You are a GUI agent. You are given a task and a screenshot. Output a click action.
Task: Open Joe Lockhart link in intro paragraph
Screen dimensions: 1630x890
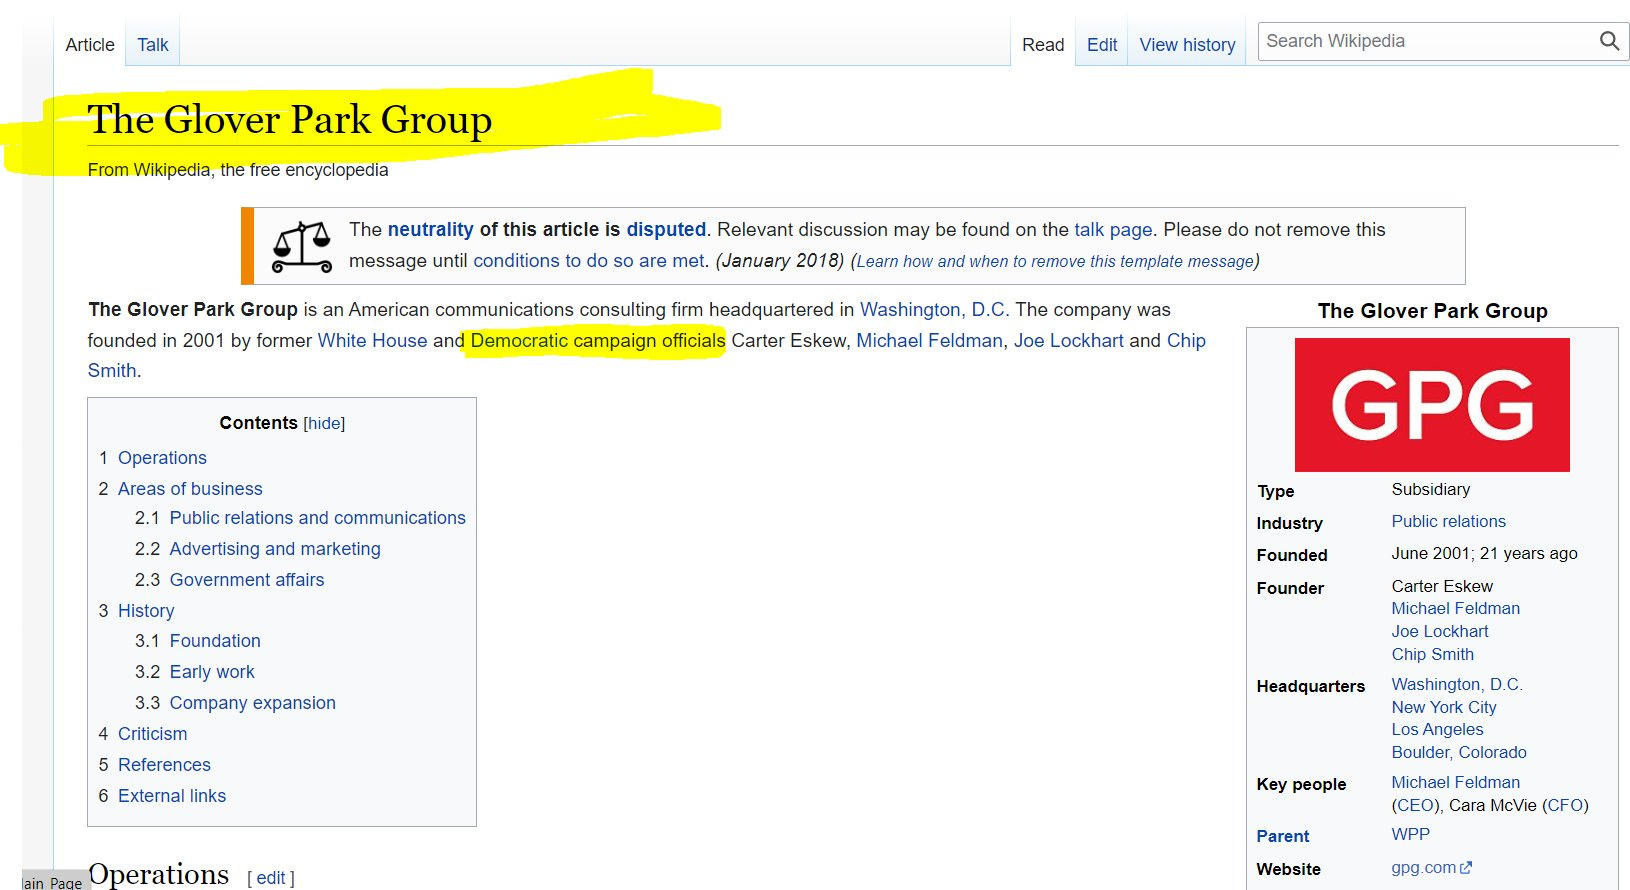(1069, 340)
